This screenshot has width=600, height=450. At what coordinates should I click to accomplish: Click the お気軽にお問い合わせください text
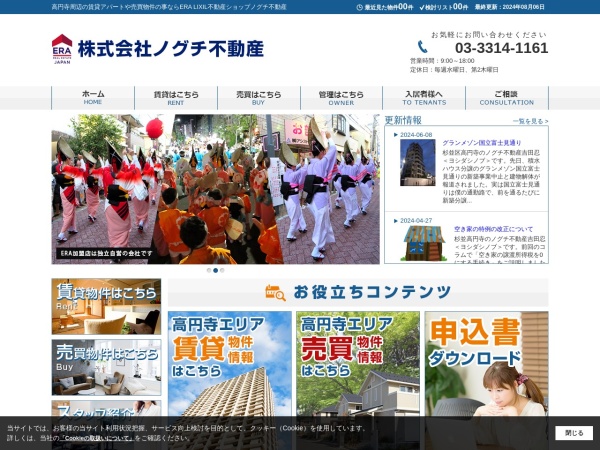click(x=489, y=35)
